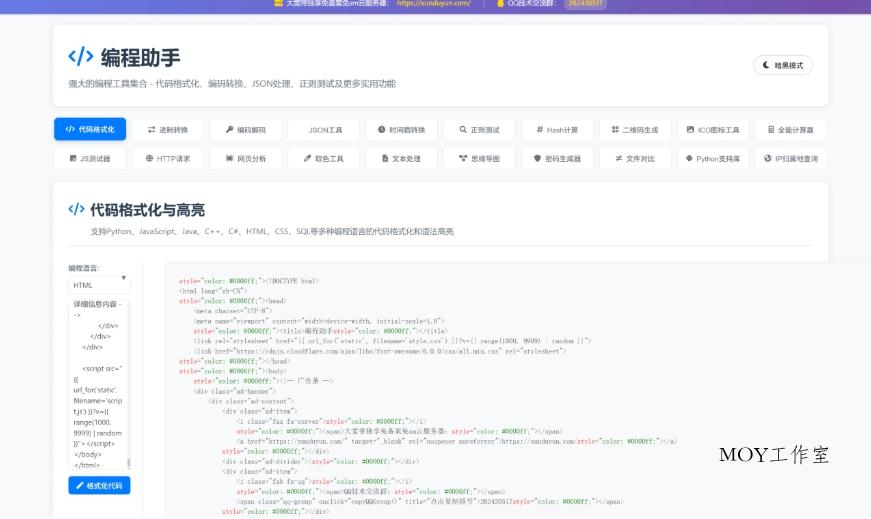
Task: Expand the 编程语言 HTML dropdown
Action: (99, 285)
